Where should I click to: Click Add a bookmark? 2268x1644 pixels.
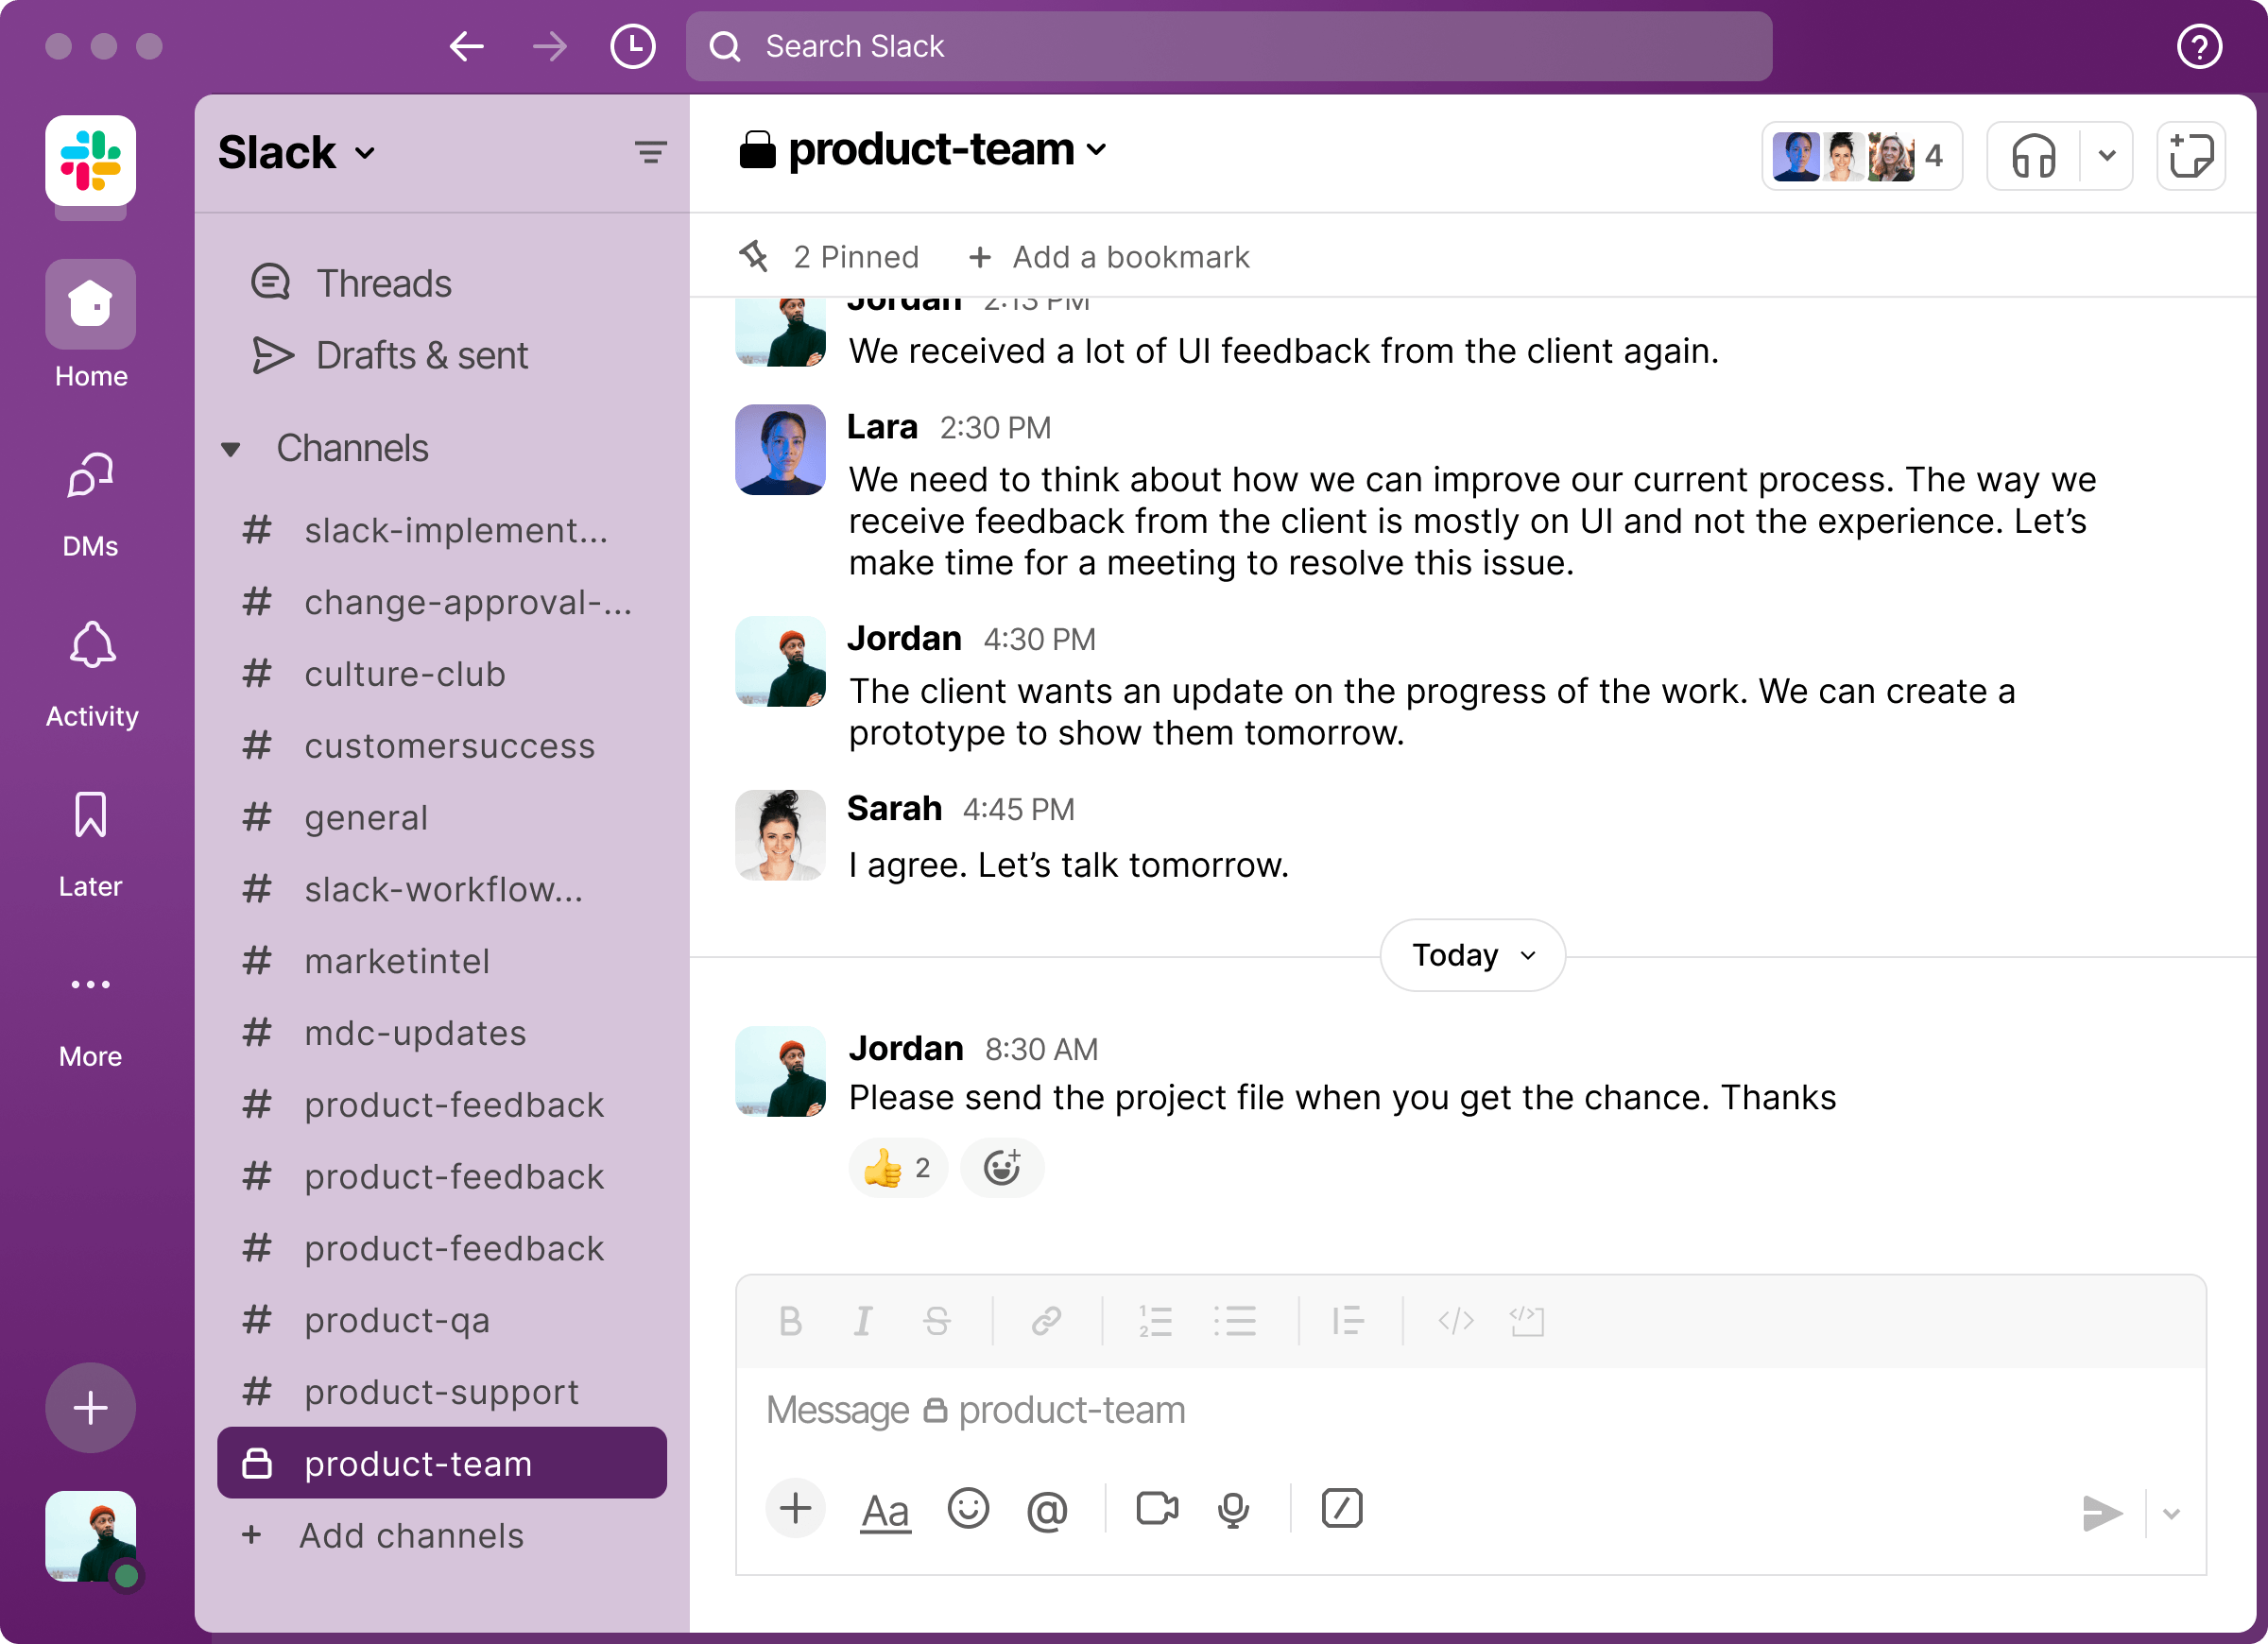tap(1109, 257)
